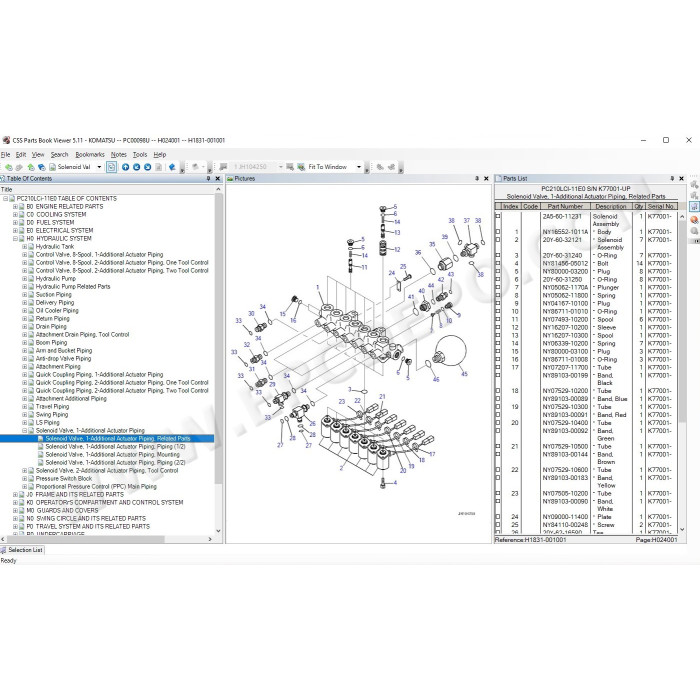The height and width of the screenshot is (700, 700).
Task: Click the topmost gray icon in right sidebar
Action: 694,184
